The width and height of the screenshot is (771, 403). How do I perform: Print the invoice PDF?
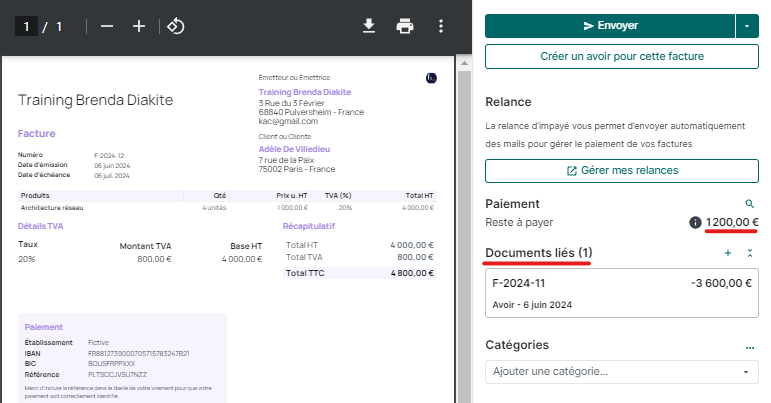click(x=405, y=26)
